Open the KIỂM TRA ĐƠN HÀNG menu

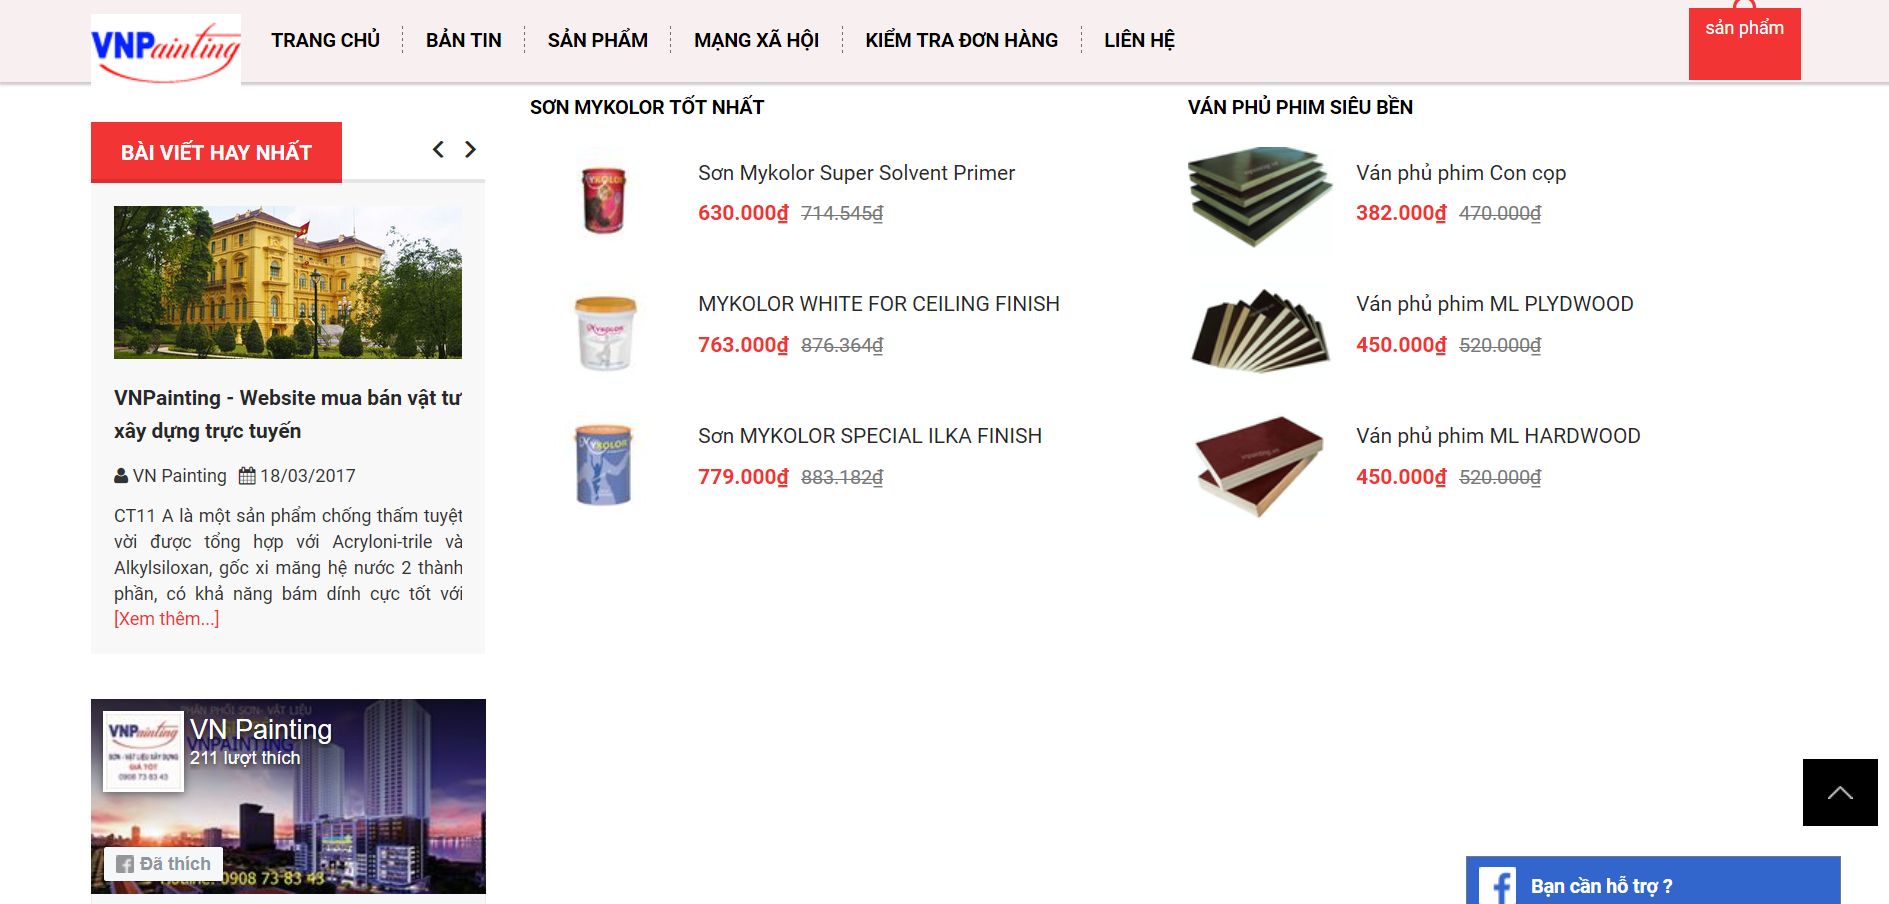[962, 40]
